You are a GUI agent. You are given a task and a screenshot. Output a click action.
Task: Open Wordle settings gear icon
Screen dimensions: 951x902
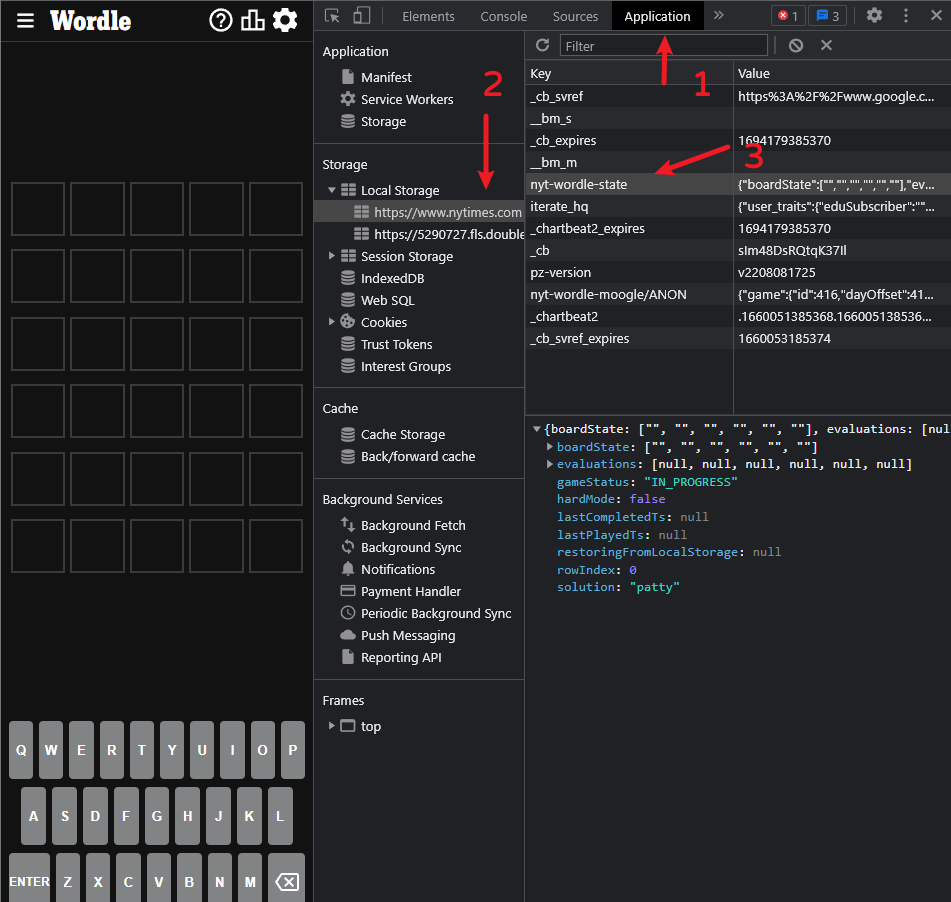[x=285, y=20]
